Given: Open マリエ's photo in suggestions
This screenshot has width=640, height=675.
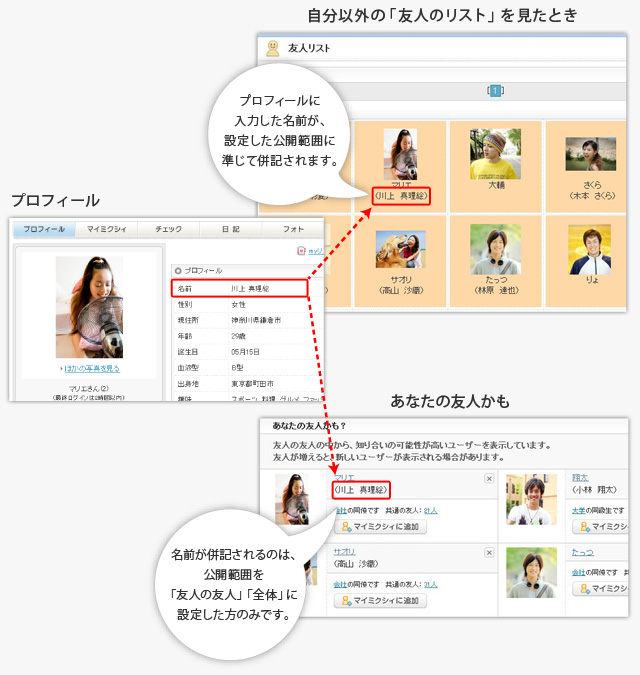Looking at the screenshot, I should click(292, 499).
